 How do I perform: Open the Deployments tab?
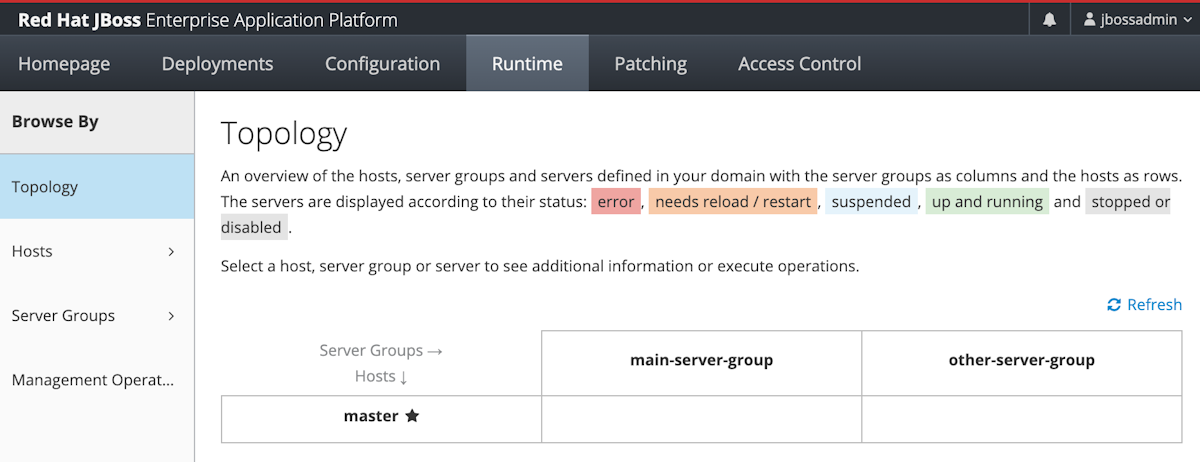tap(217, 64)
